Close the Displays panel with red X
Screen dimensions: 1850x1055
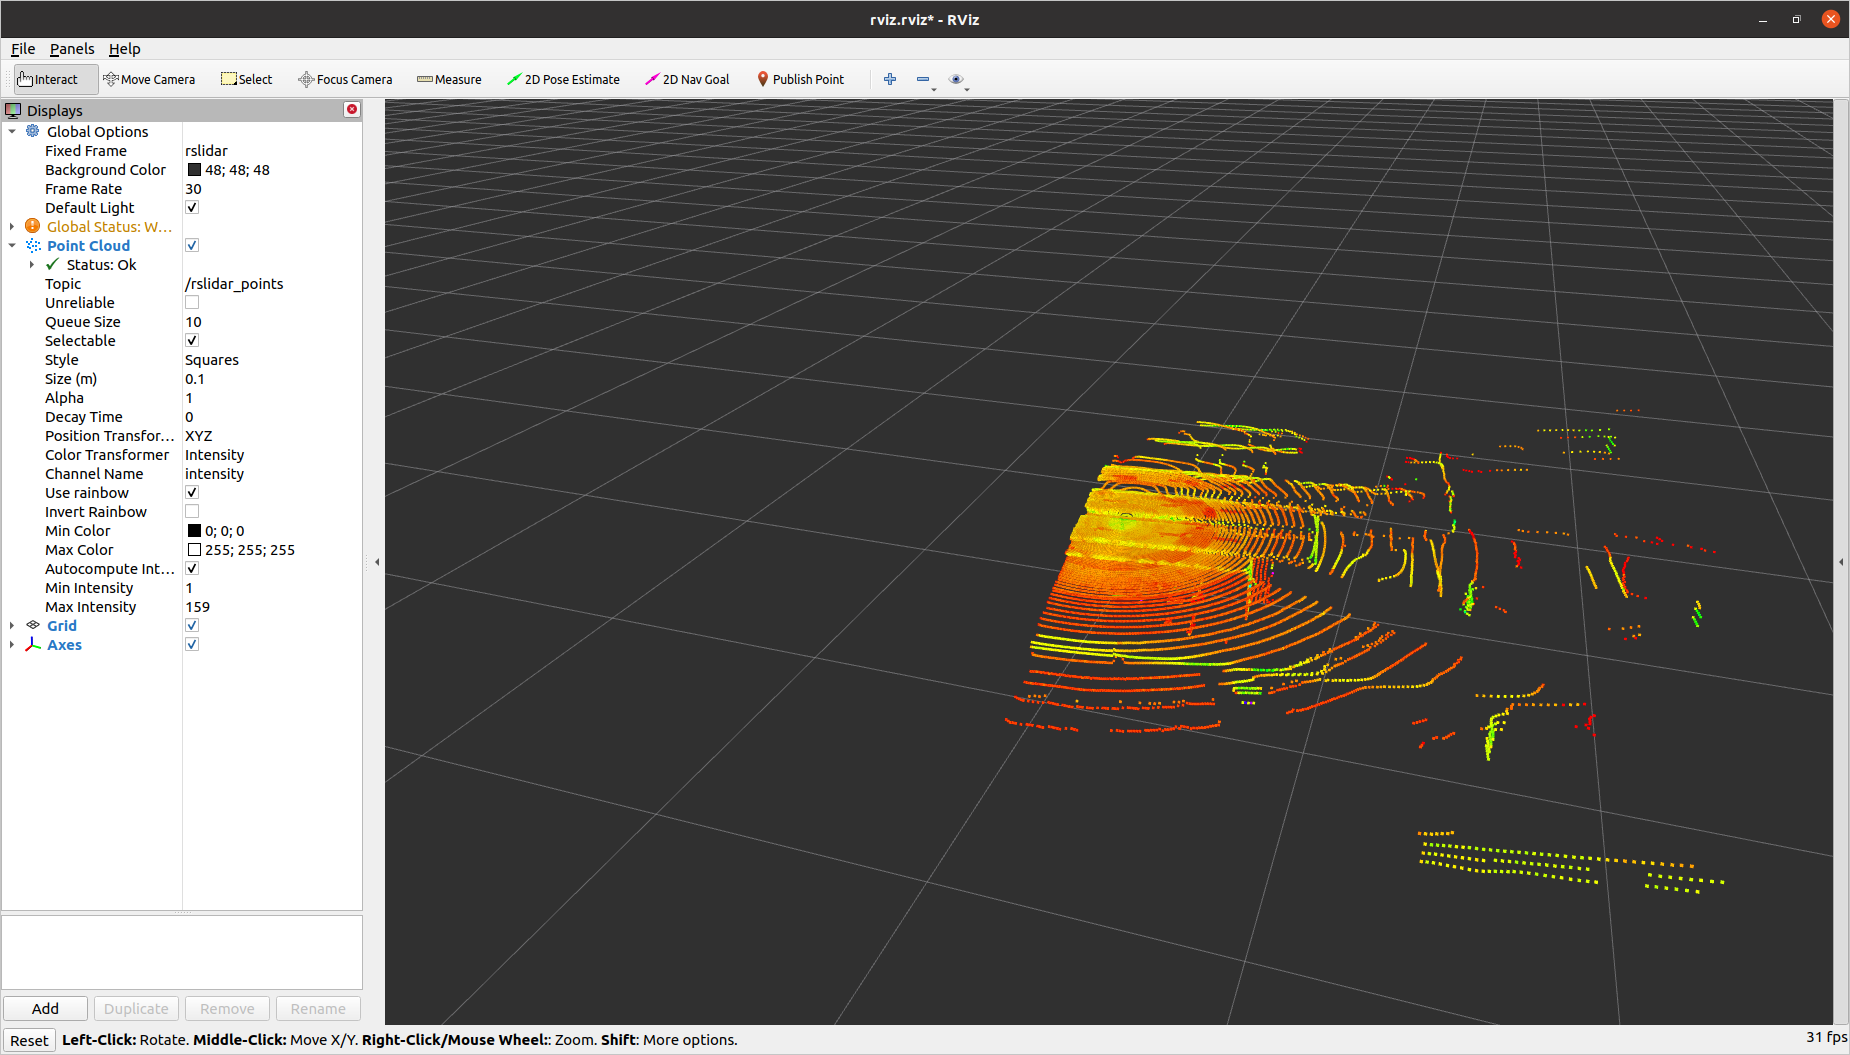[352, 110]
